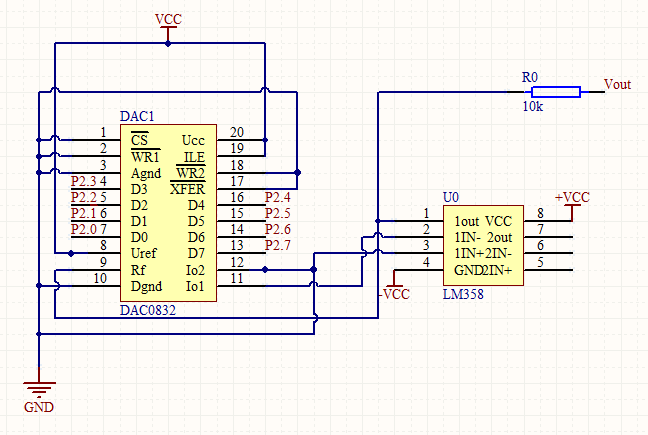Select the P2.0 net label
The image size is (648, 435).
point(83,229)
